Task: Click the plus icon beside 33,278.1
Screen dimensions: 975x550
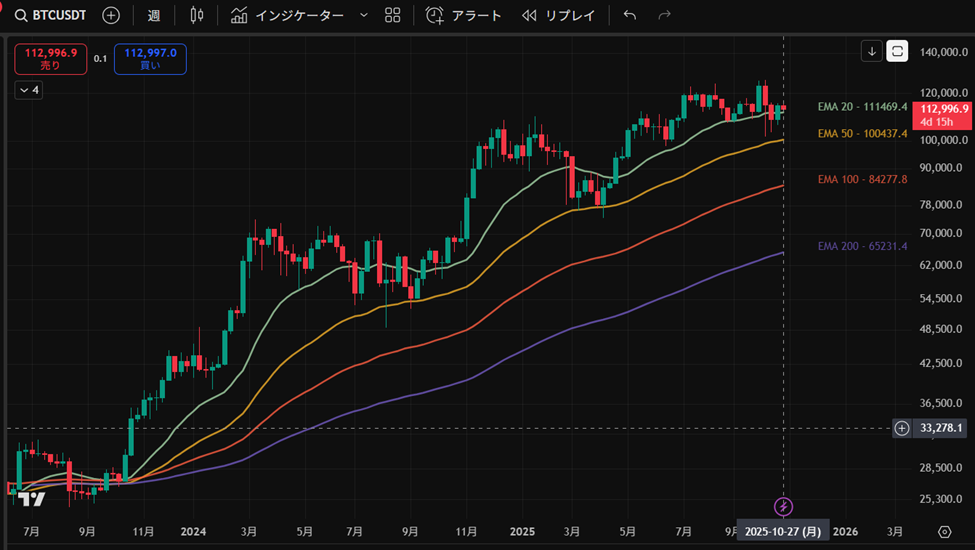Action: (x=902, y=428)
